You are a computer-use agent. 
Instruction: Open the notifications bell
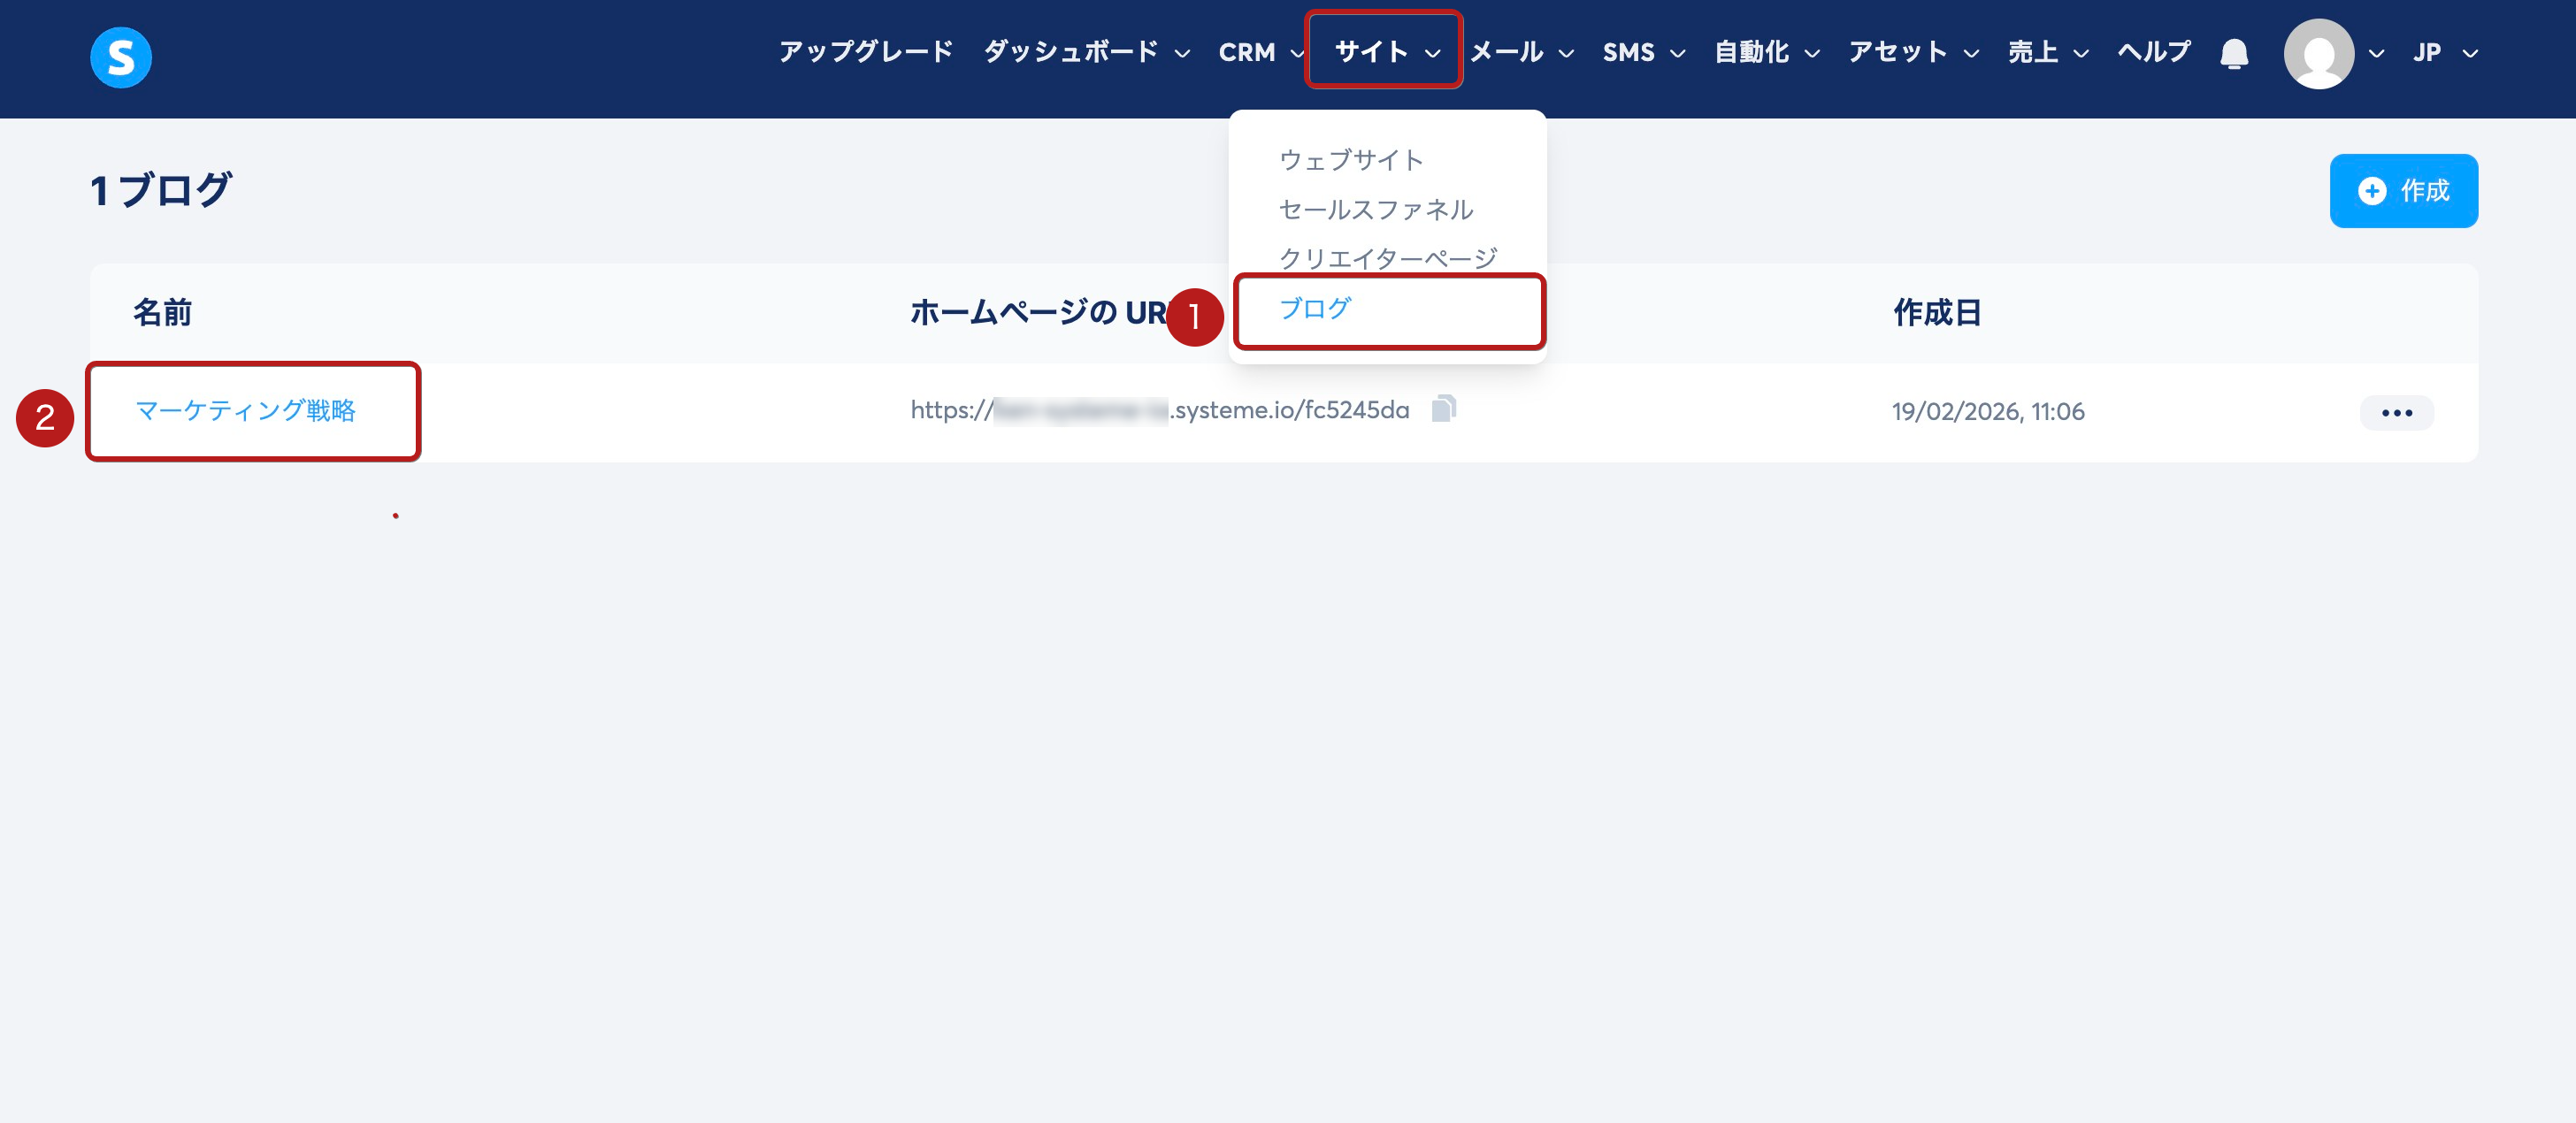point(2233,53)
